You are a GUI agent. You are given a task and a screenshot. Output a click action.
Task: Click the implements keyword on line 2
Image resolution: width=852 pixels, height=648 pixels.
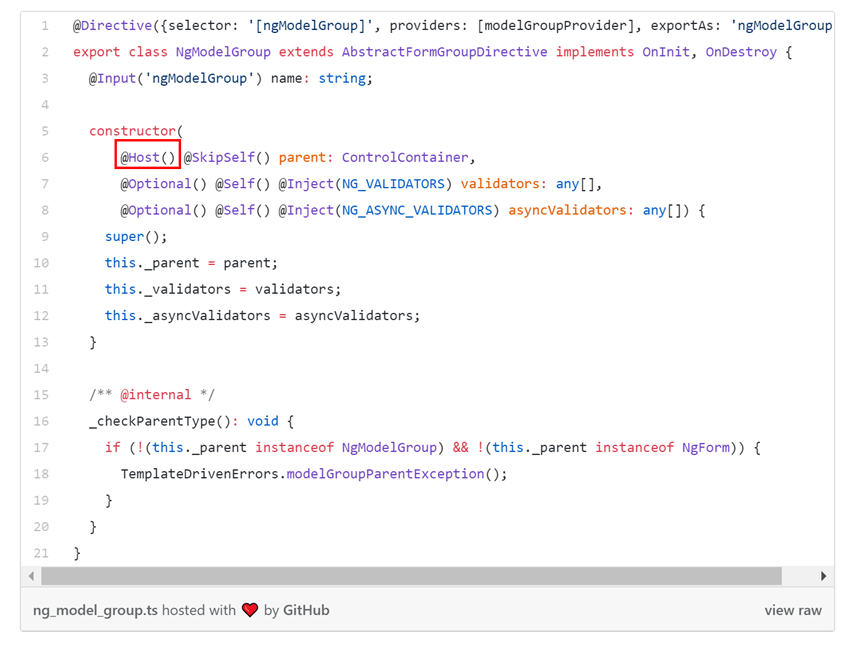tap(594, 52)
